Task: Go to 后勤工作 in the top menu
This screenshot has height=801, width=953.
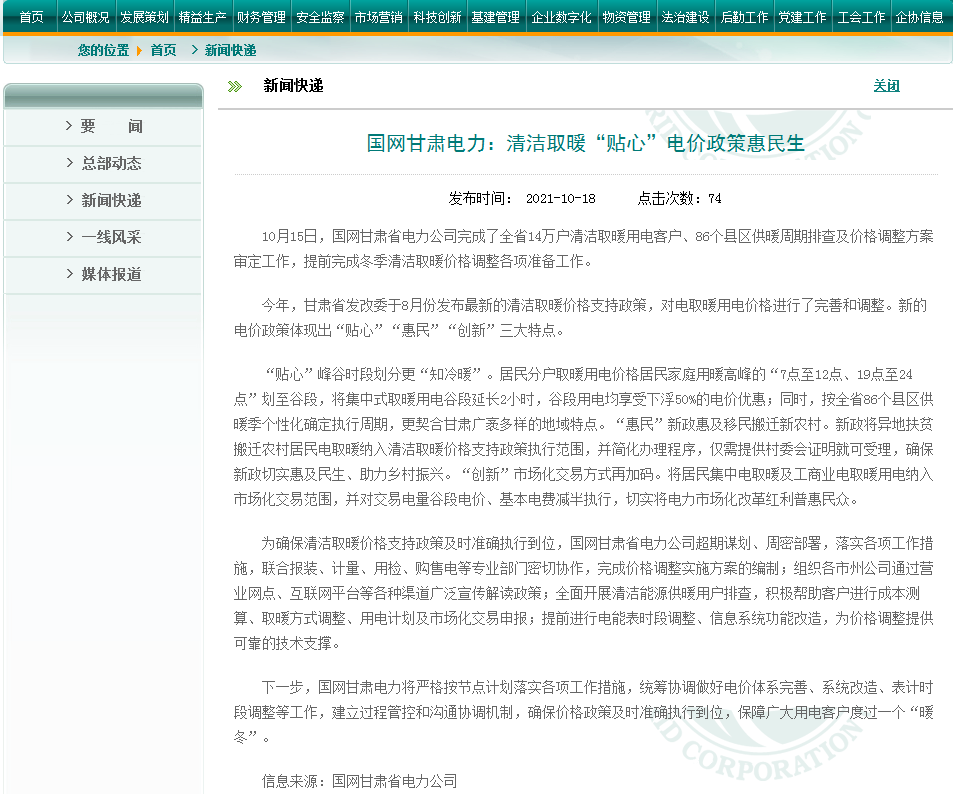Action: click(x=745, y=17)
